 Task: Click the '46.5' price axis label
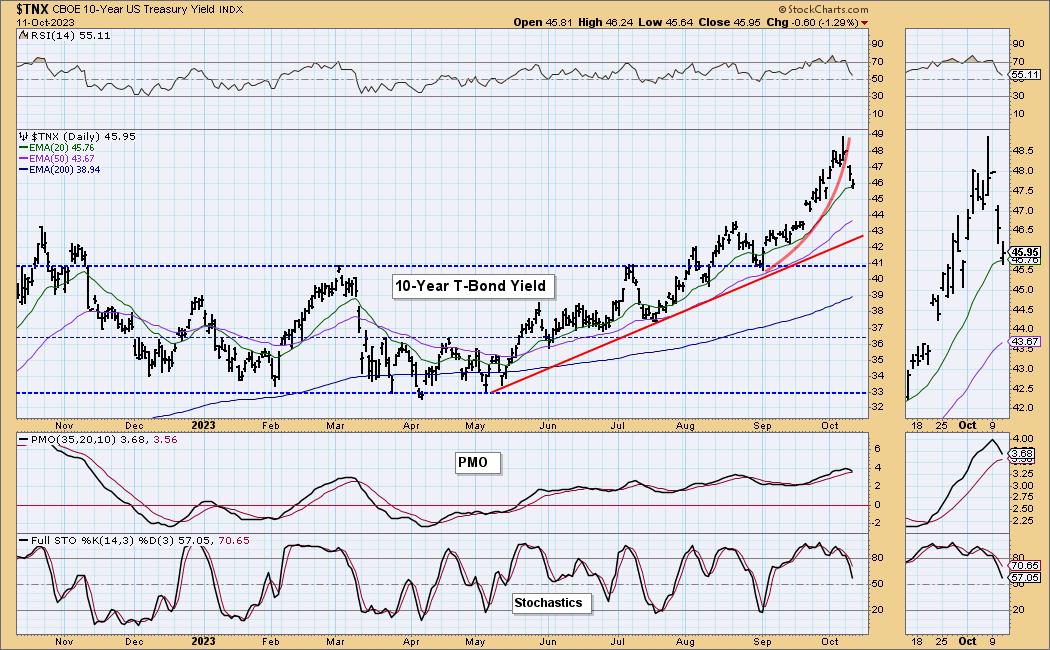point(1023,230)
